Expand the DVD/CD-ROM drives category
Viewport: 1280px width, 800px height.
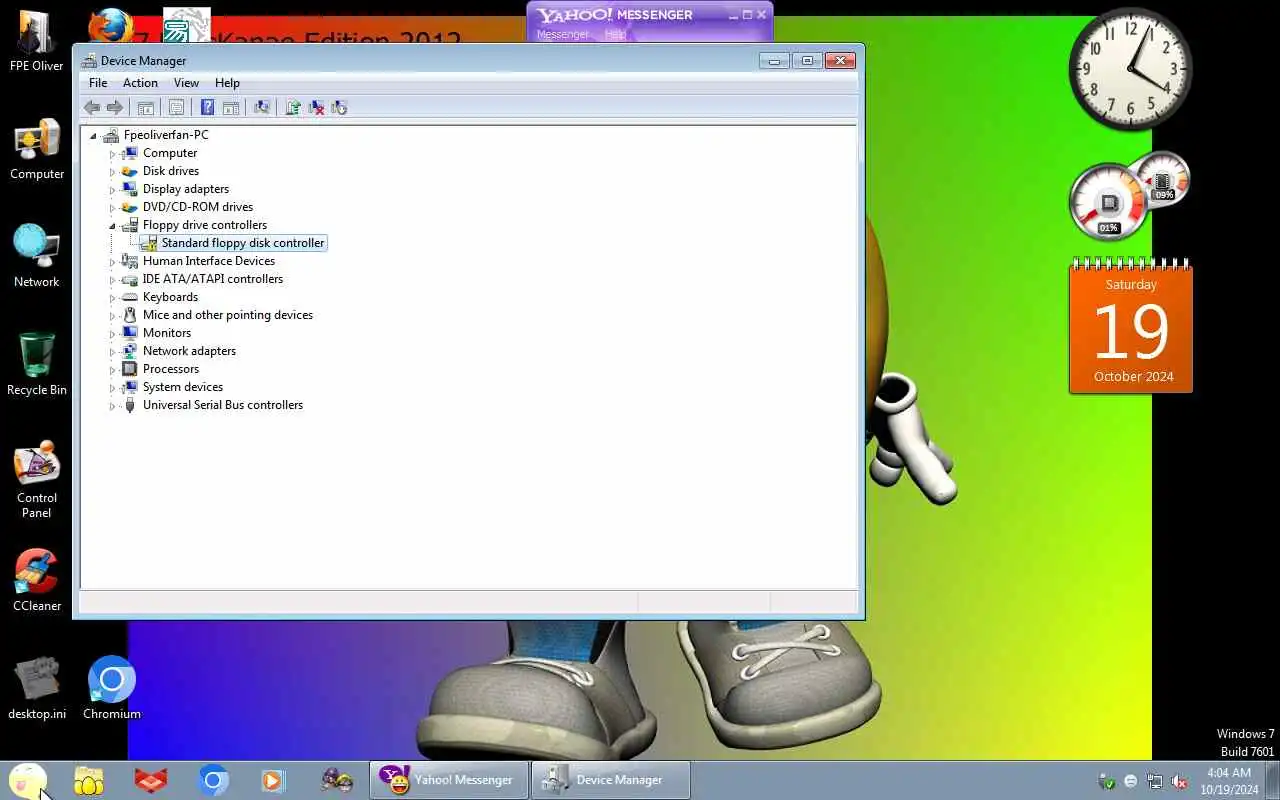(x=113, y=208)
